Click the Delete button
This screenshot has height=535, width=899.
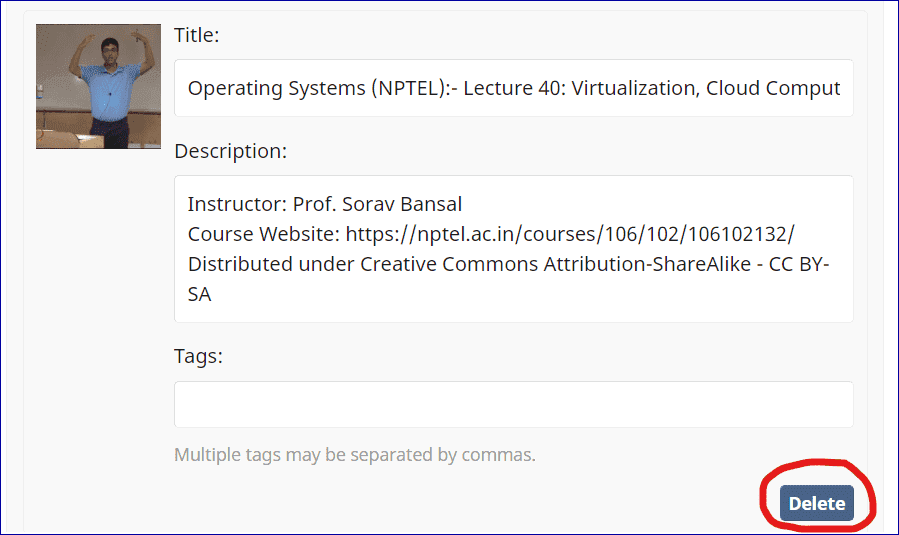(816, 503)
